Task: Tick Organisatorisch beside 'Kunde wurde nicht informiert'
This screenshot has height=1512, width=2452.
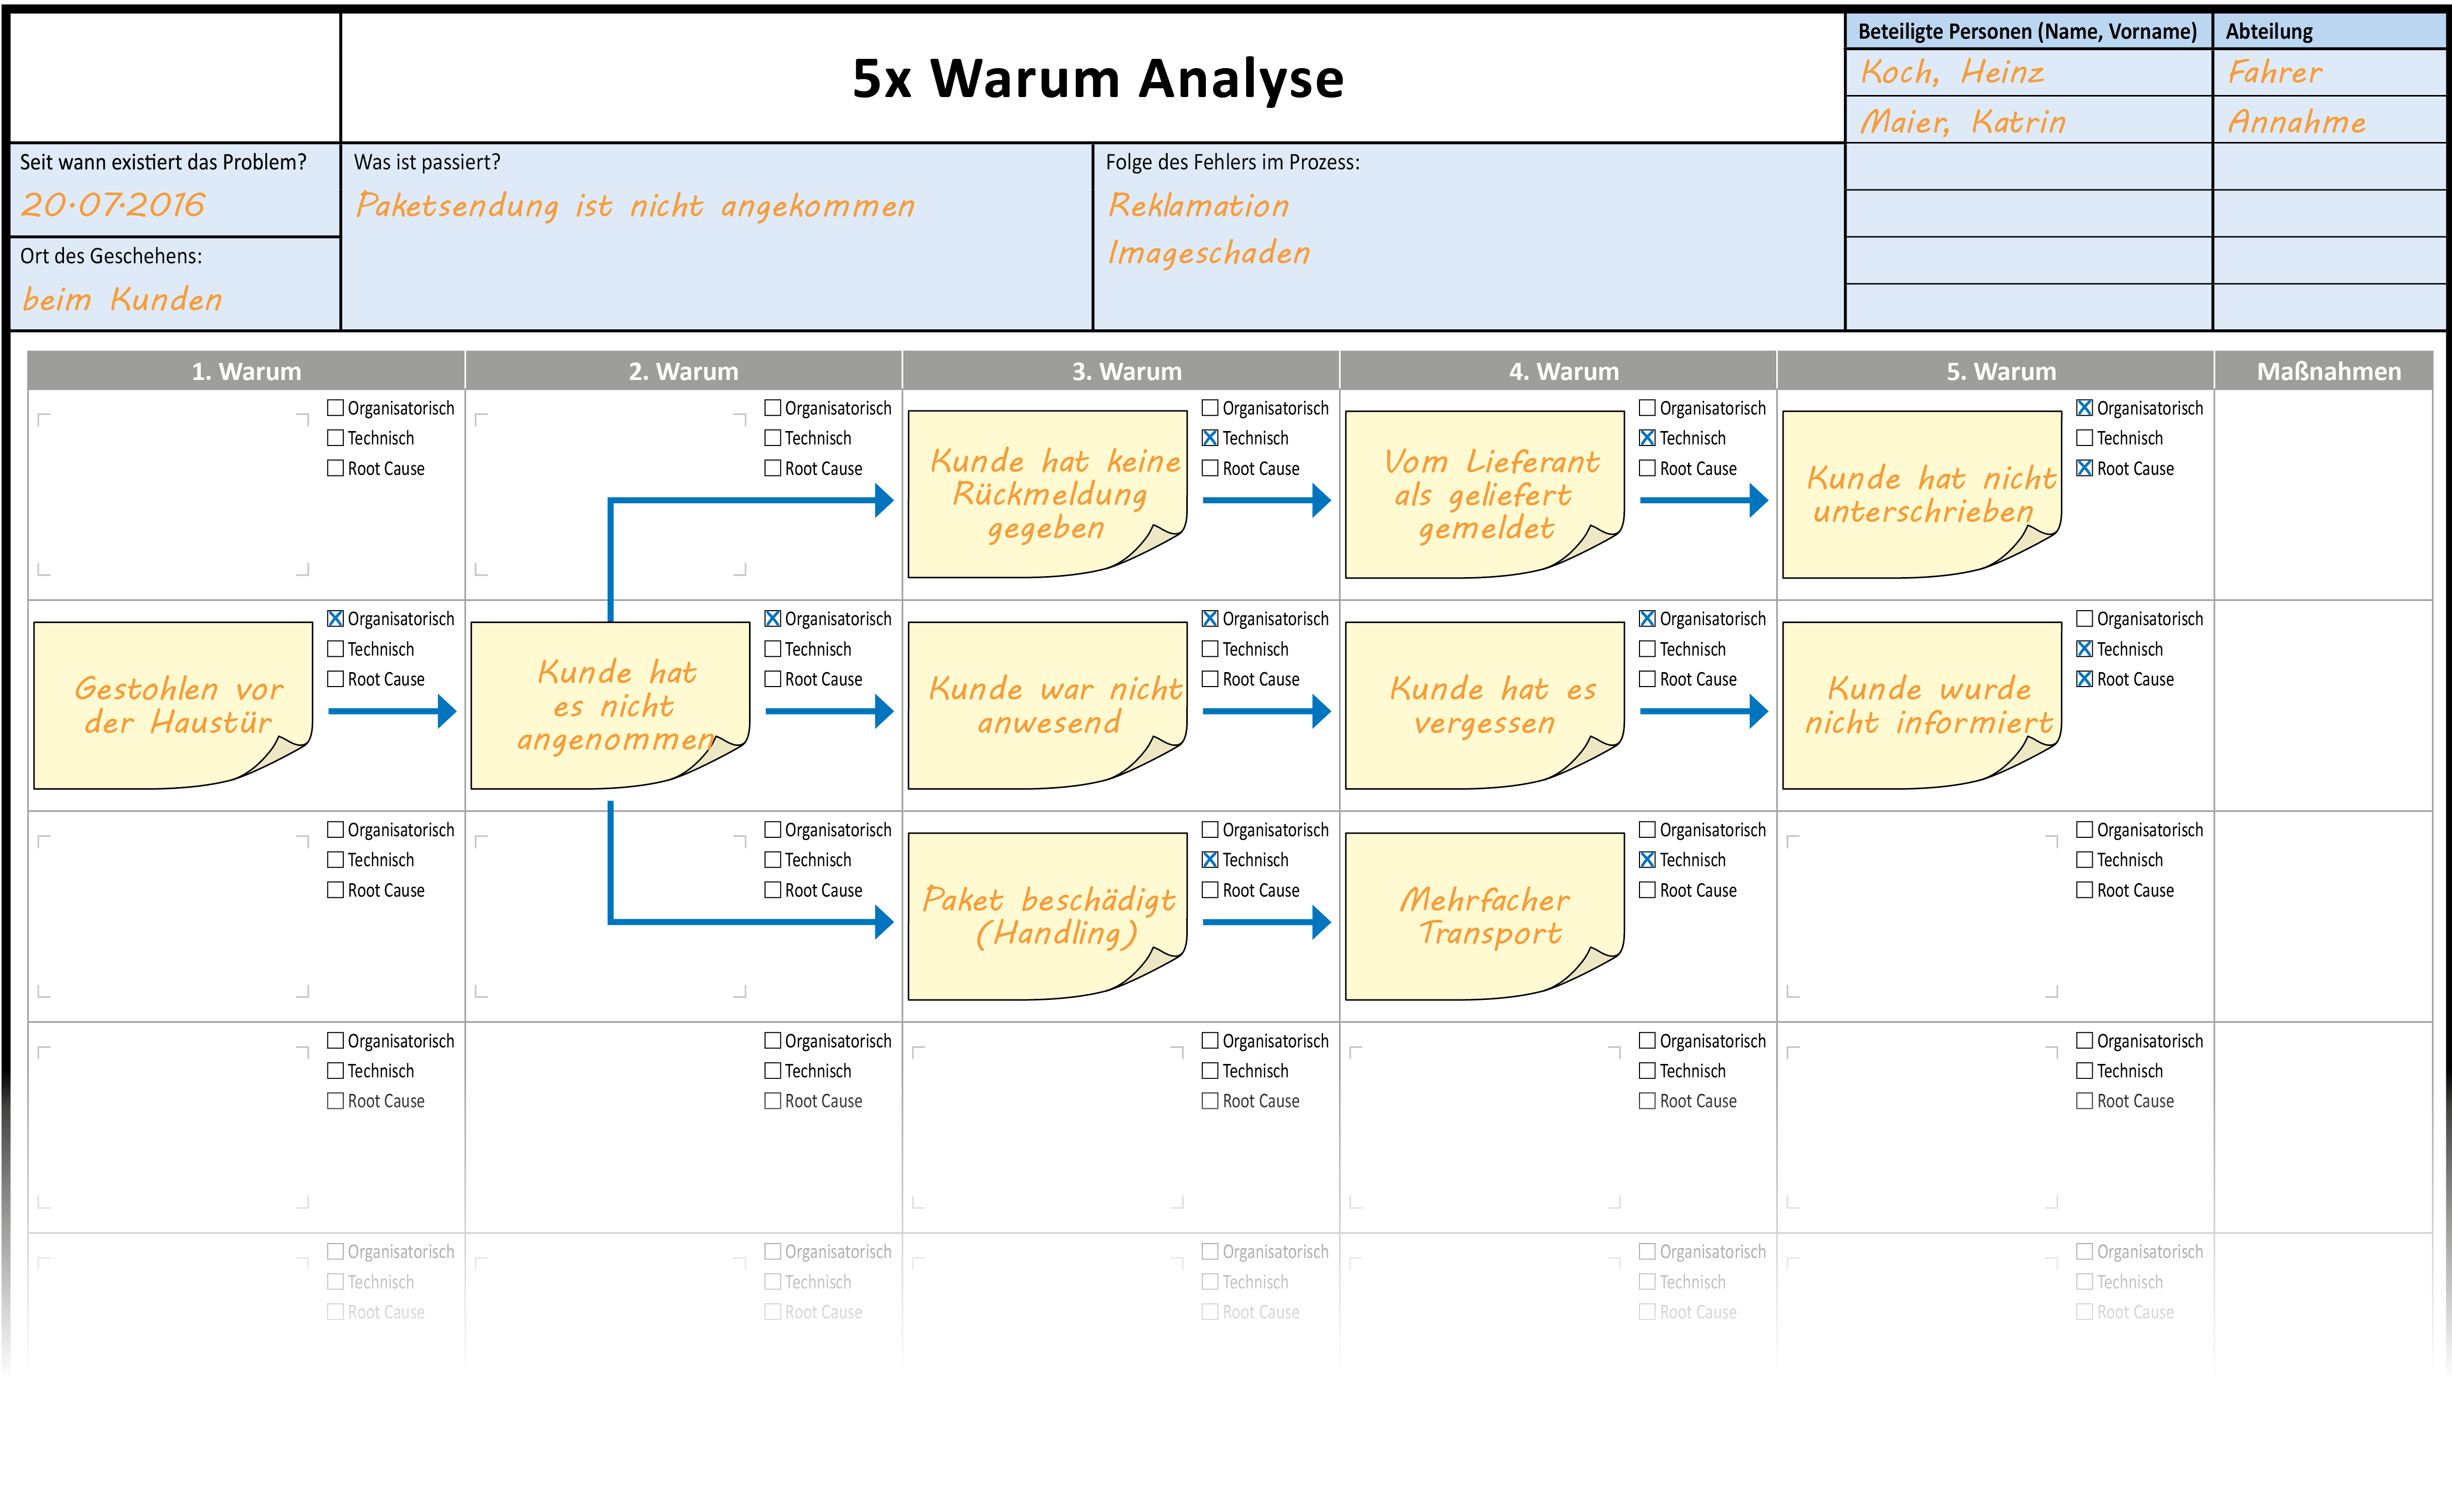Action: [2084, 619]
